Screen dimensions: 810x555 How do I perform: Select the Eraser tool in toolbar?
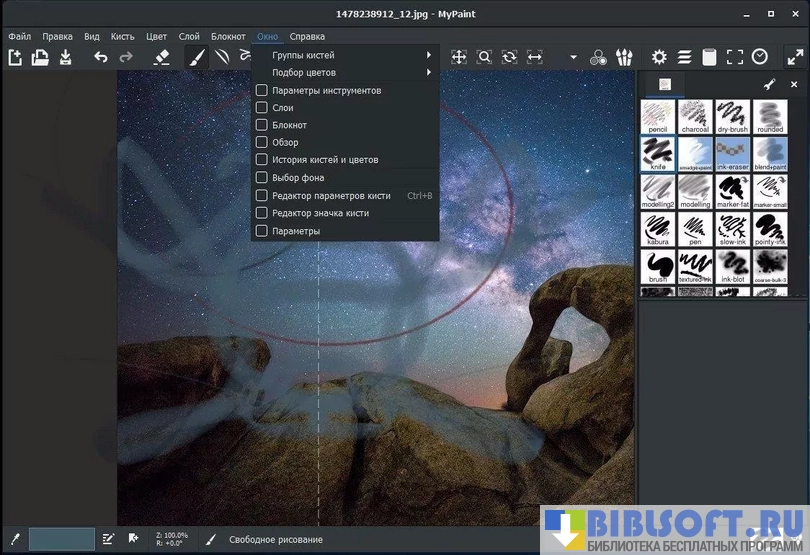point(162,57)
